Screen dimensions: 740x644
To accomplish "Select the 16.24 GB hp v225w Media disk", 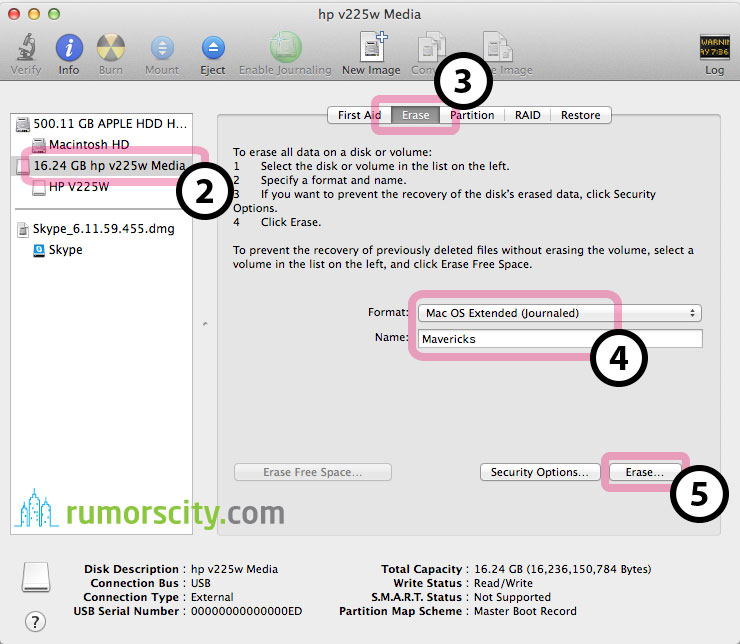I will tap(101, 166).
